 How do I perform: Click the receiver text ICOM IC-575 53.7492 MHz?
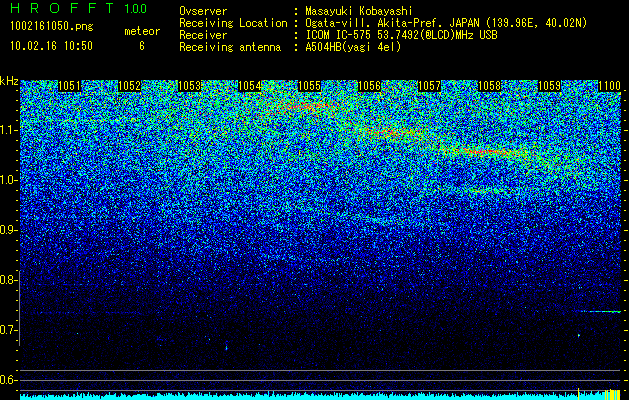(401, 35)
